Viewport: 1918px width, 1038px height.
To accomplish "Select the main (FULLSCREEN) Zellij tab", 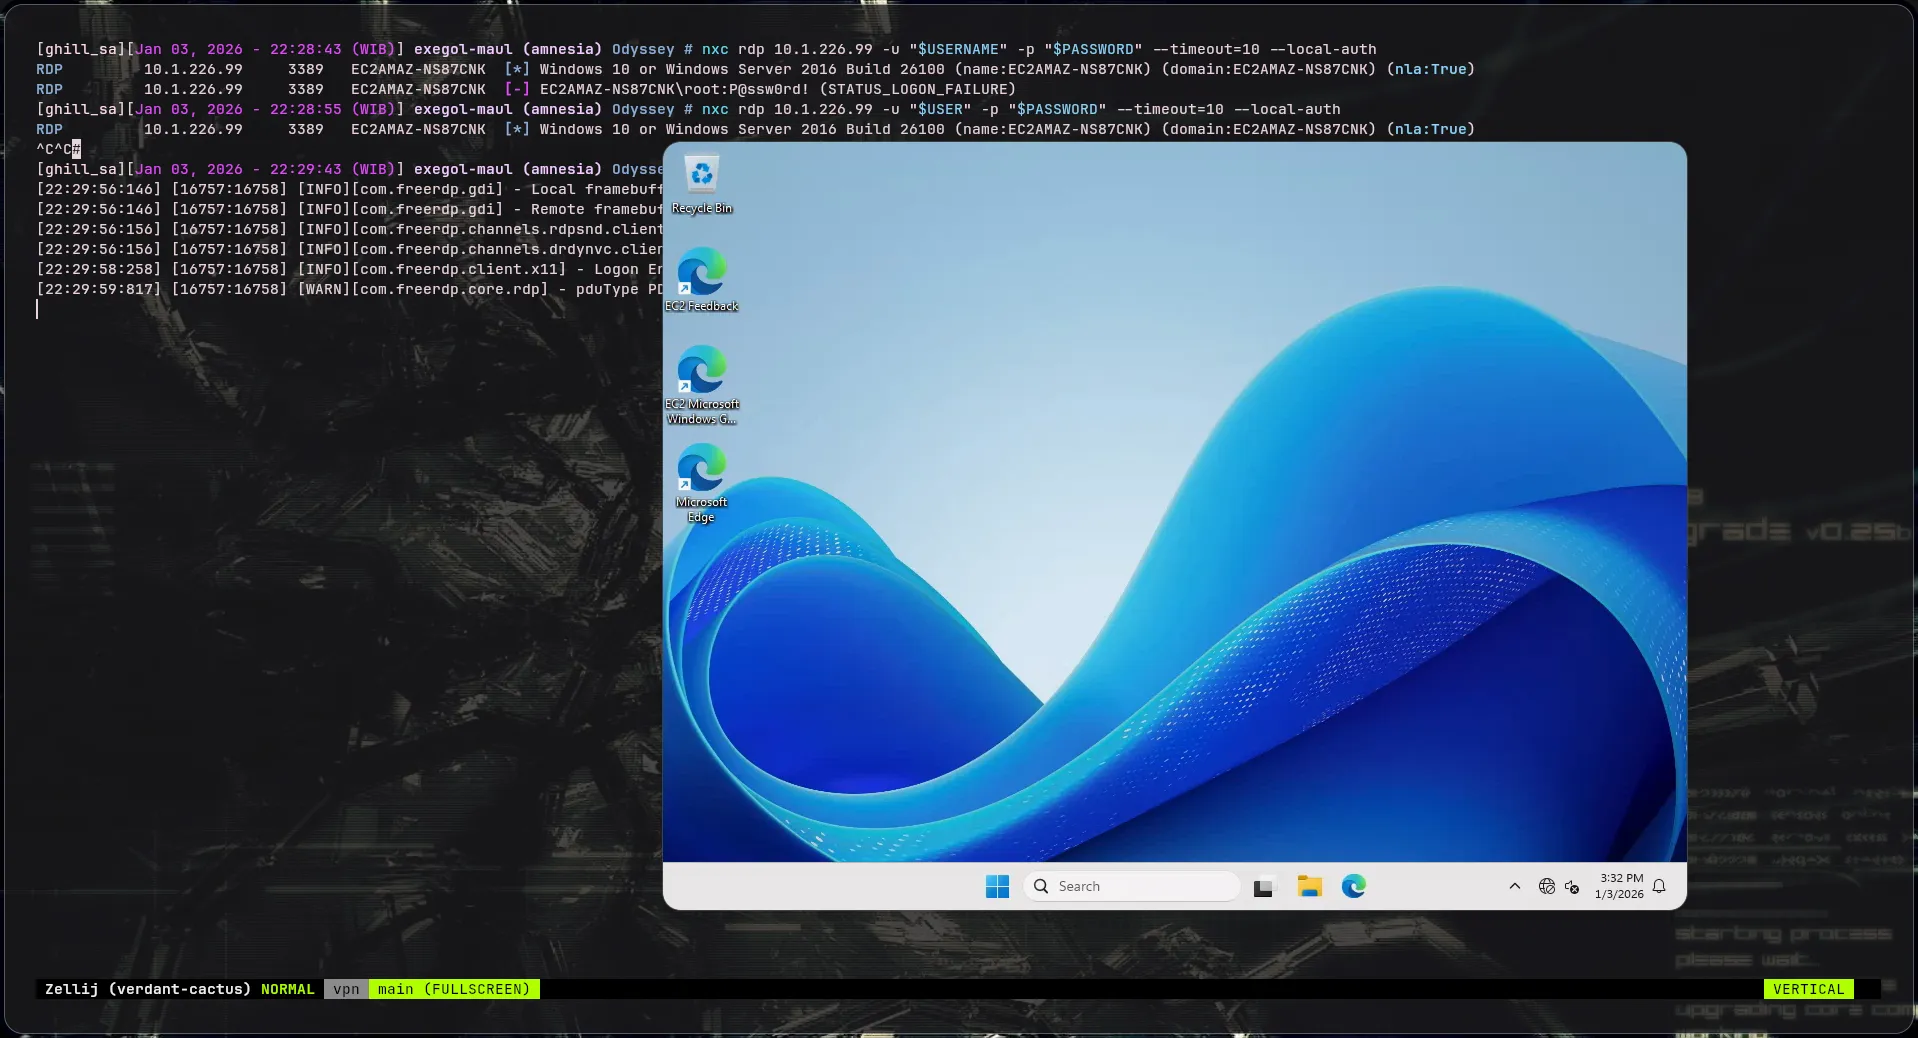I will [x=454, y=989].
